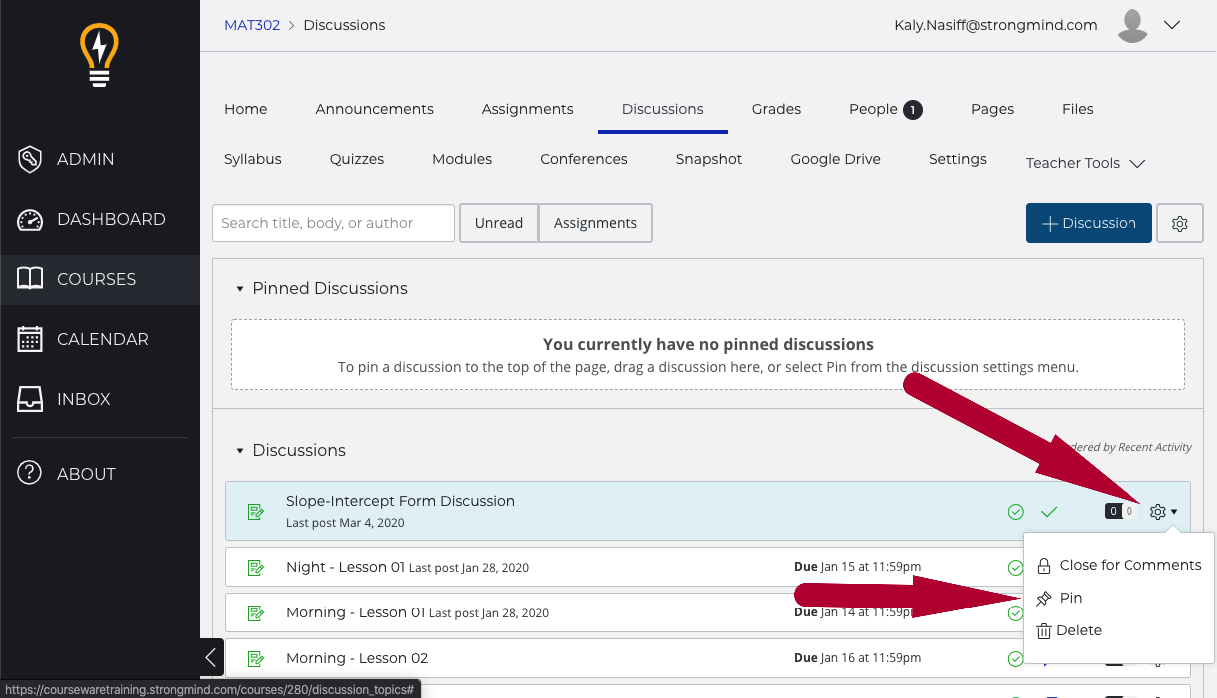Switch to the Grades tab
Viewport: 1217px width, 698px height.
coord(776,109)
